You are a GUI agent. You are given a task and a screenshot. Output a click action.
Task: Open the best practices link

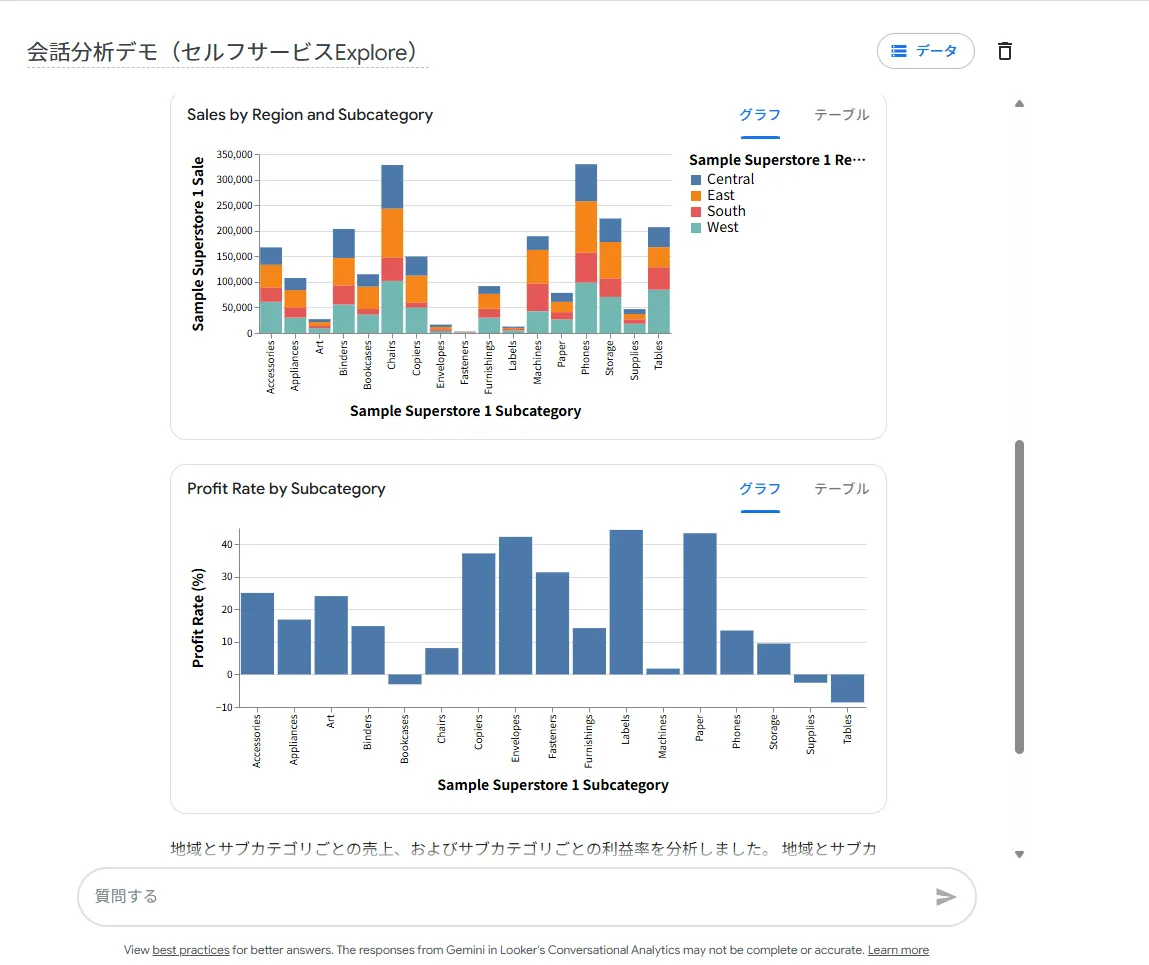point(190,950)
